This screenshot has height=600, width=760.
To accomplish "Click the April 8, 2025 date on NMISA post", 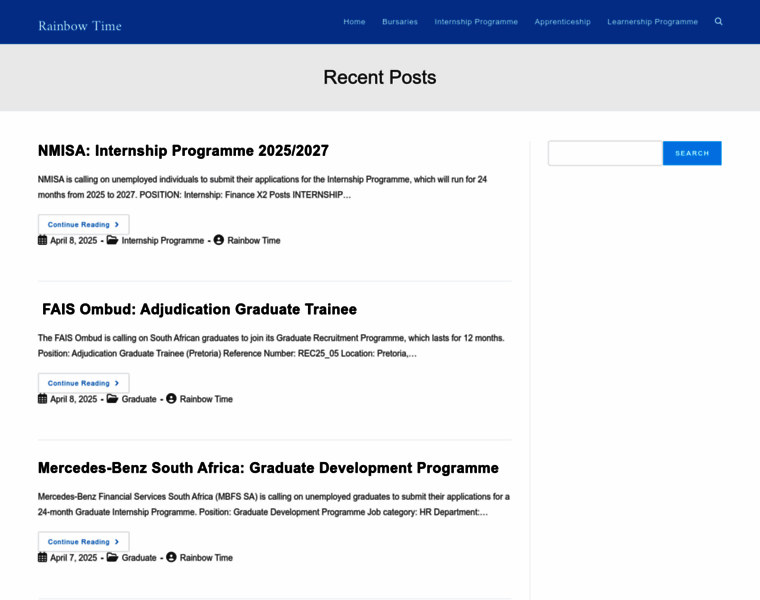I will click(x=74, y=240).
